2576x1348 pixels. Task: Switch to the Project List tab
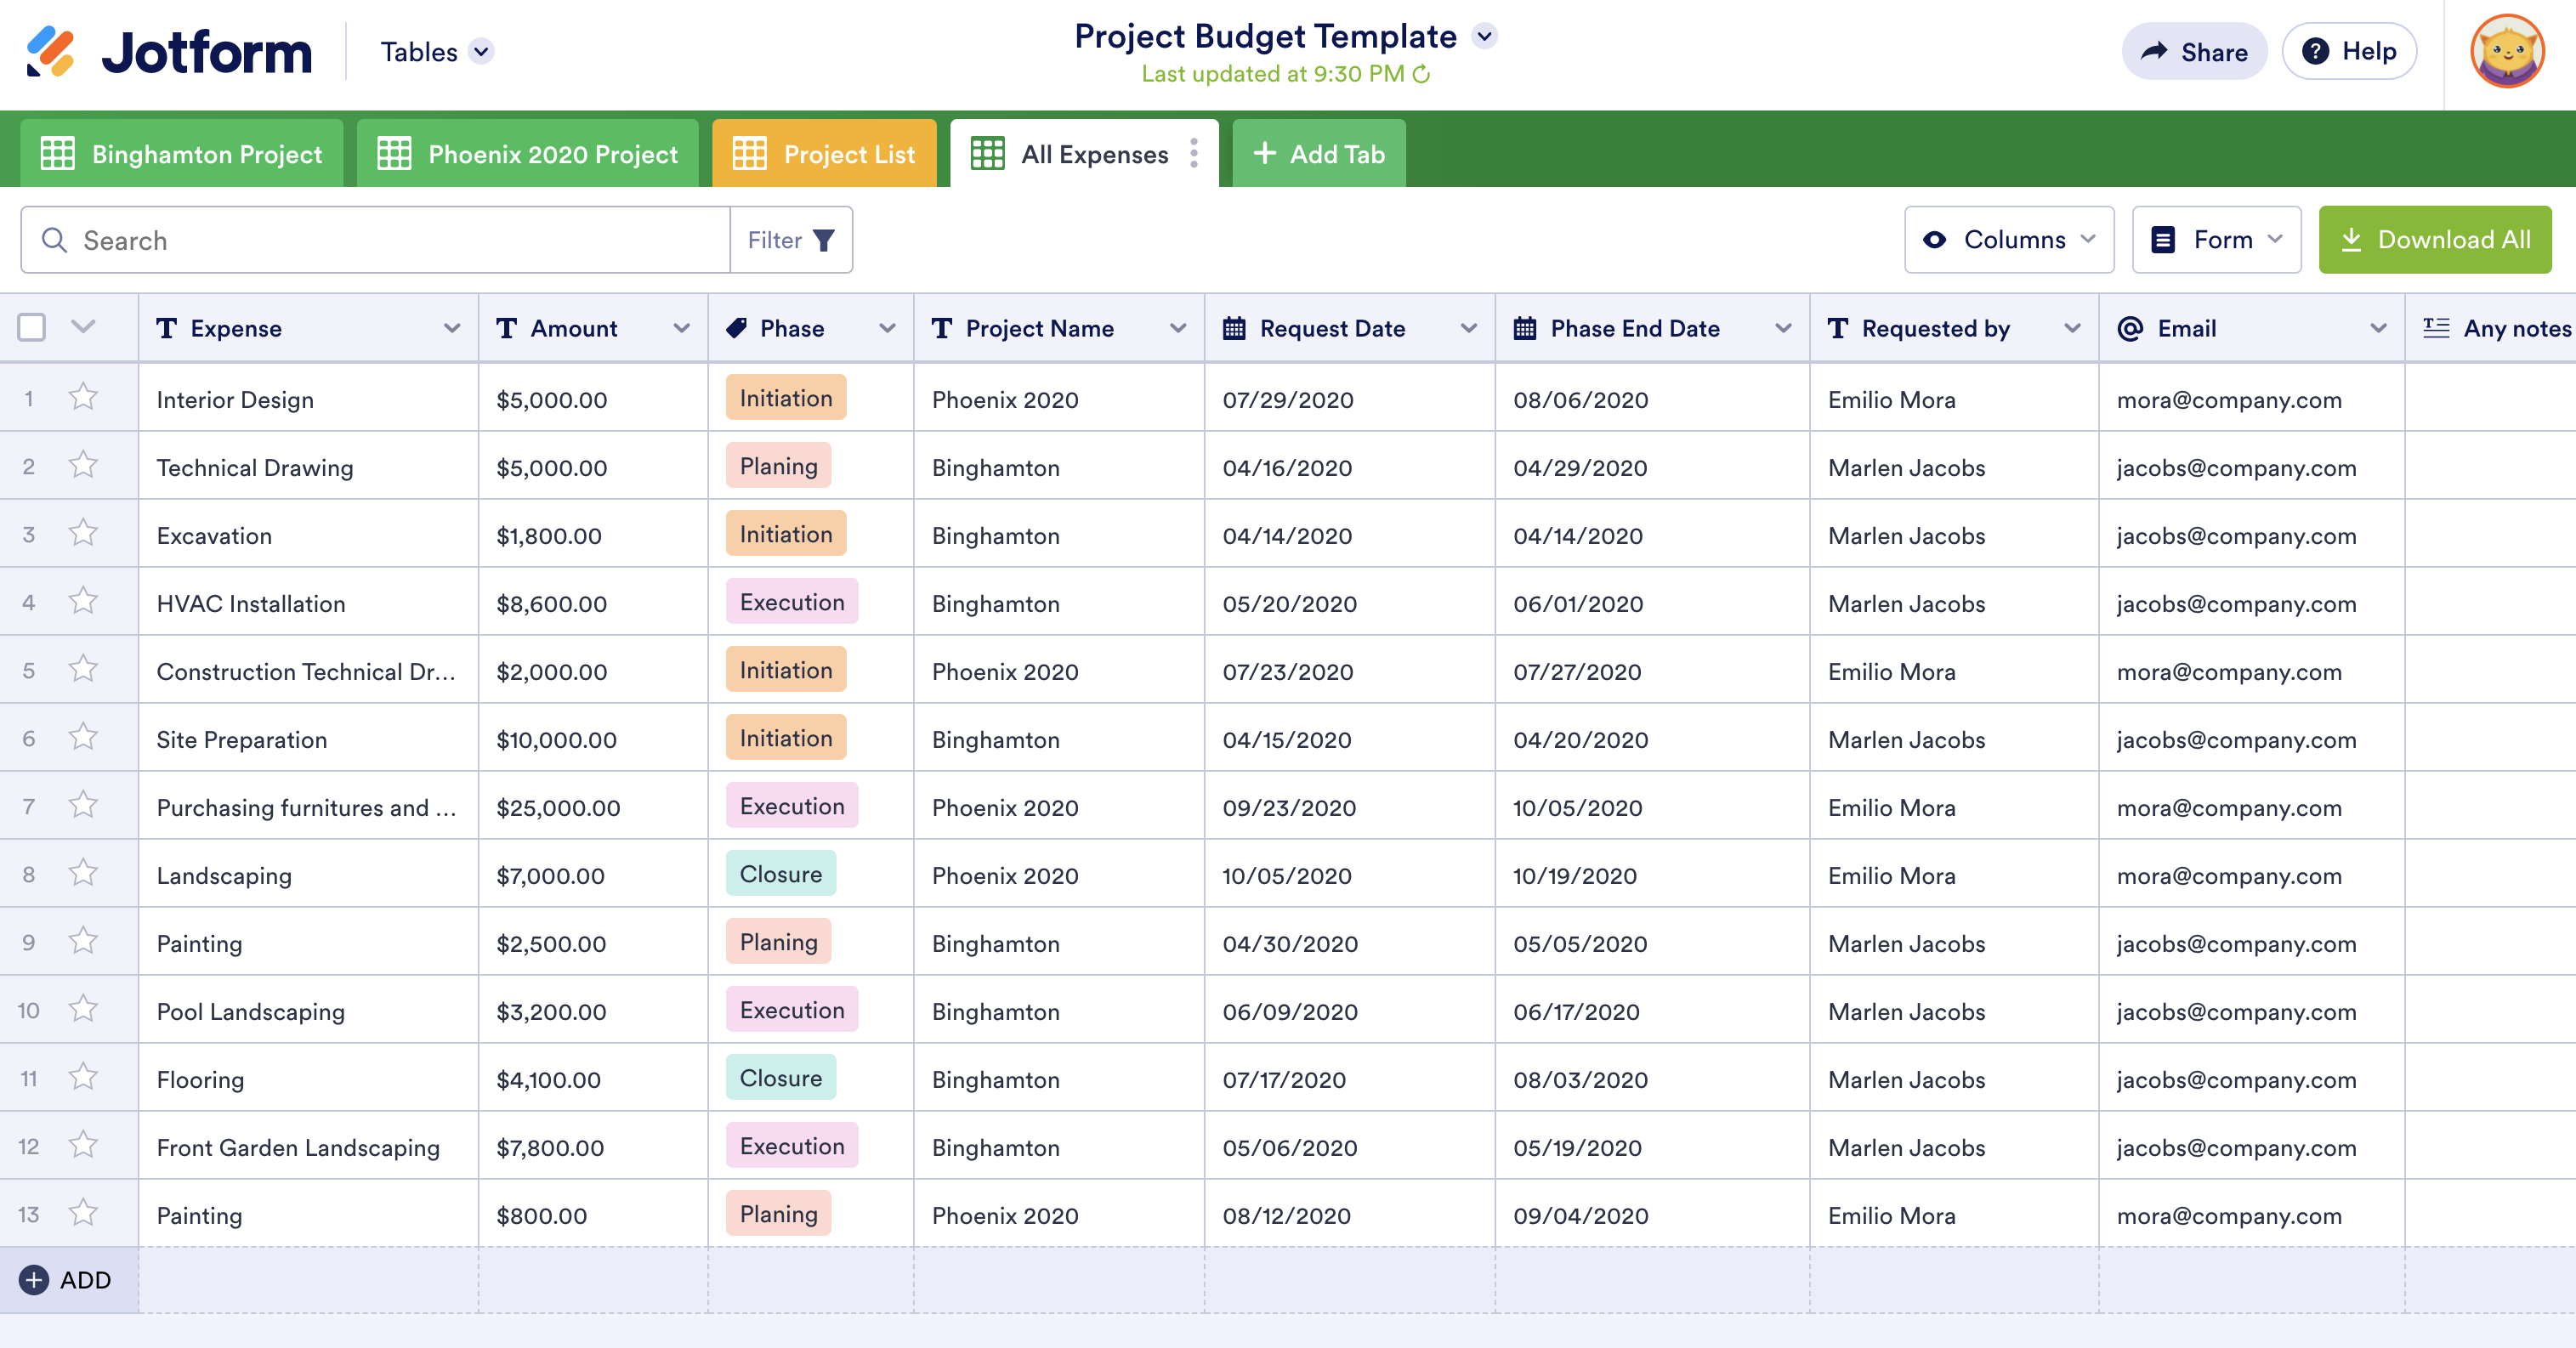point(824,154)
